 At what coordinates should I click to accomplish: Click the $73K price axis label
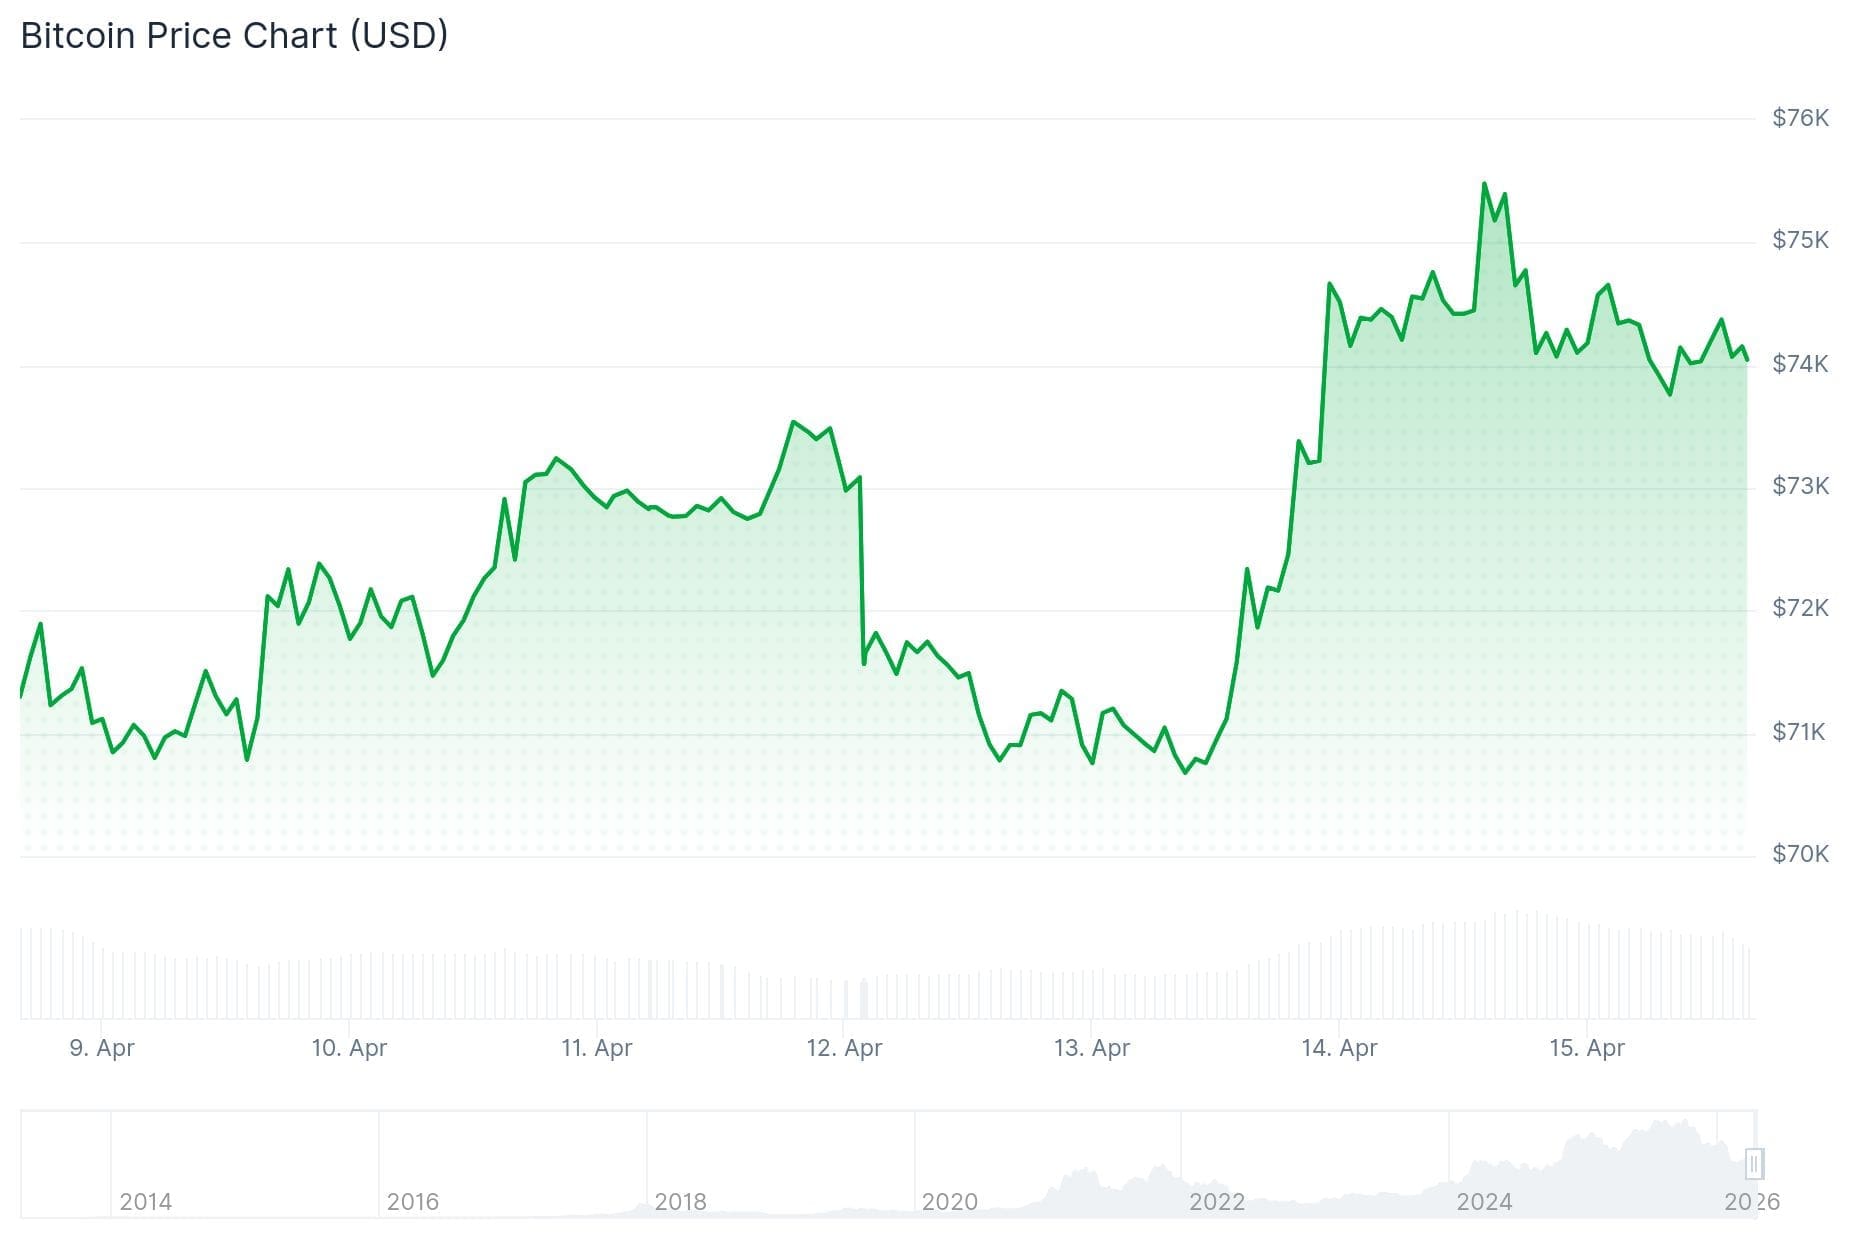pyautogui.click(x=1800, y=486)
